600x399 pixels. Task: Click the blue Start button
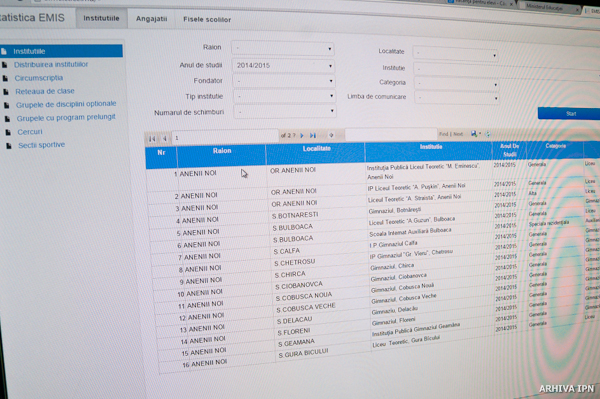point(569,114)
